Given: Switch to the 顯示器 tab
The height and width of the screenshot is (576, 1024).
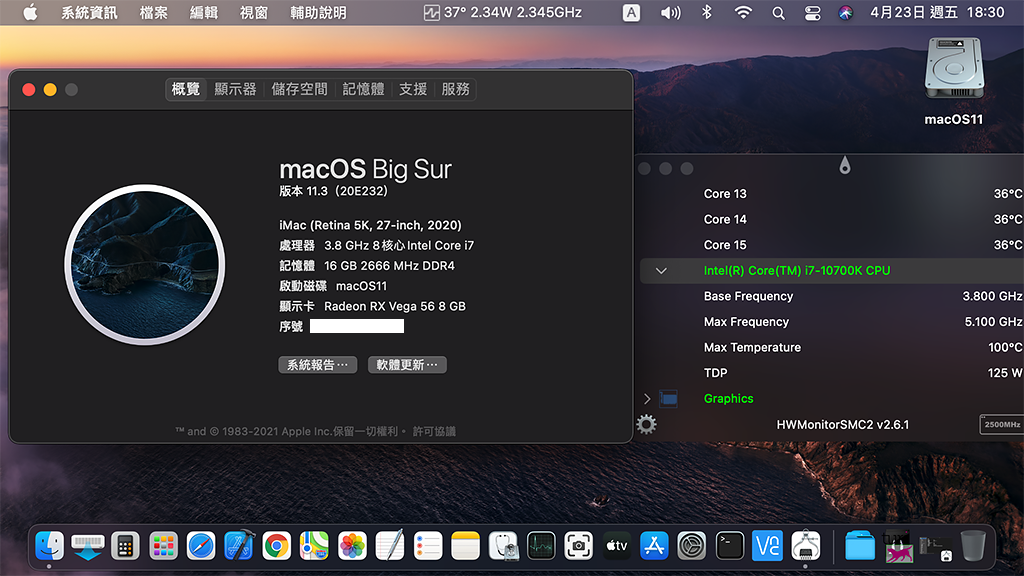Looking at the screenshot, I should [x=235, y=89].
